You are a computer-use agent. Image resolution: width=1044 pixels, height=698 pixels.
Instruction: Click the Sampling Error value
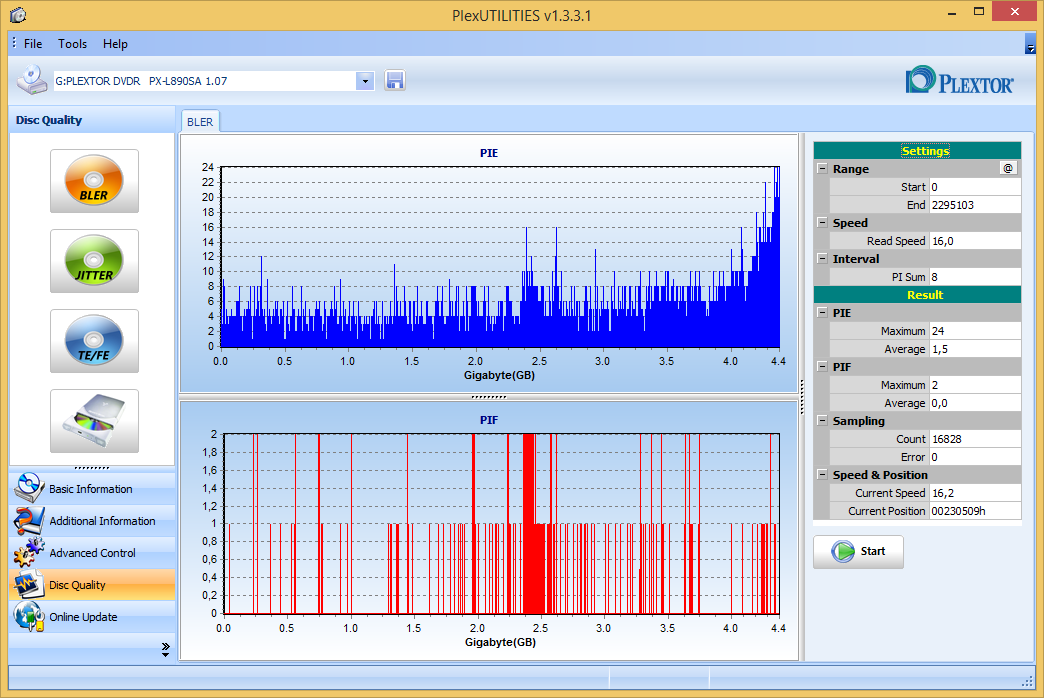pos(975,457)
